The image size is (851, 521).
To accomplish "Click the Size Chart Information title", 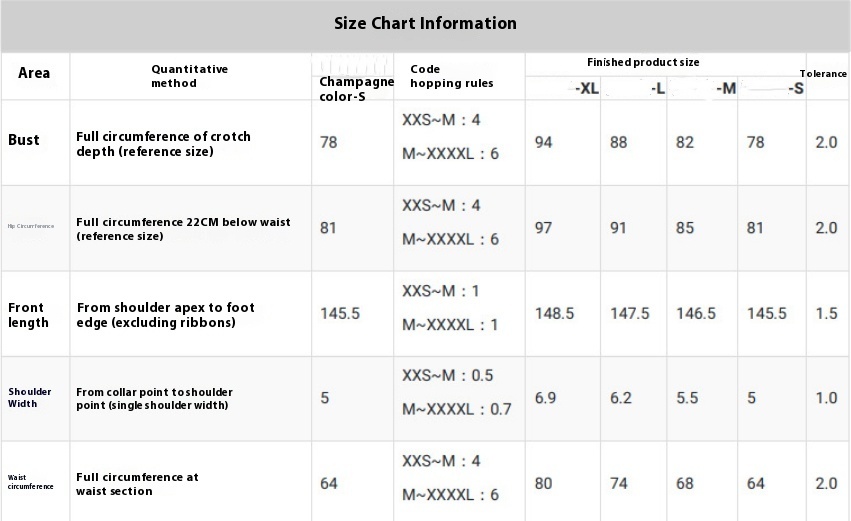I will (x=425, y=23).
